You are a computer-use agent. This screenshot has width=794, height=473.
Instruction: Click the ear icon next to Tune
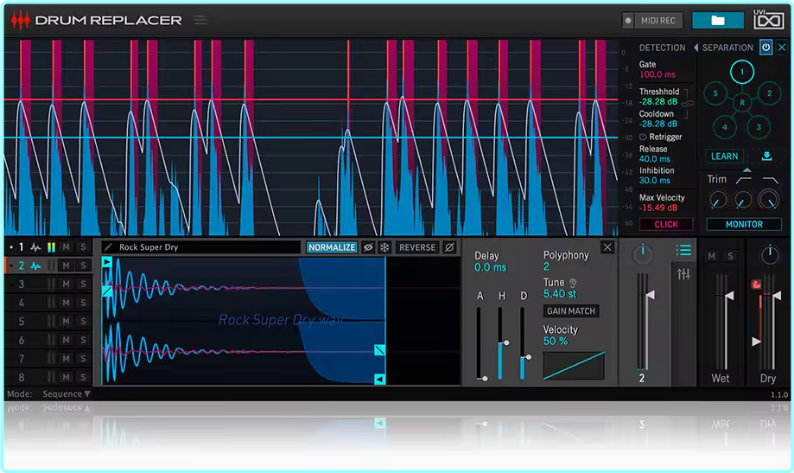573,283
